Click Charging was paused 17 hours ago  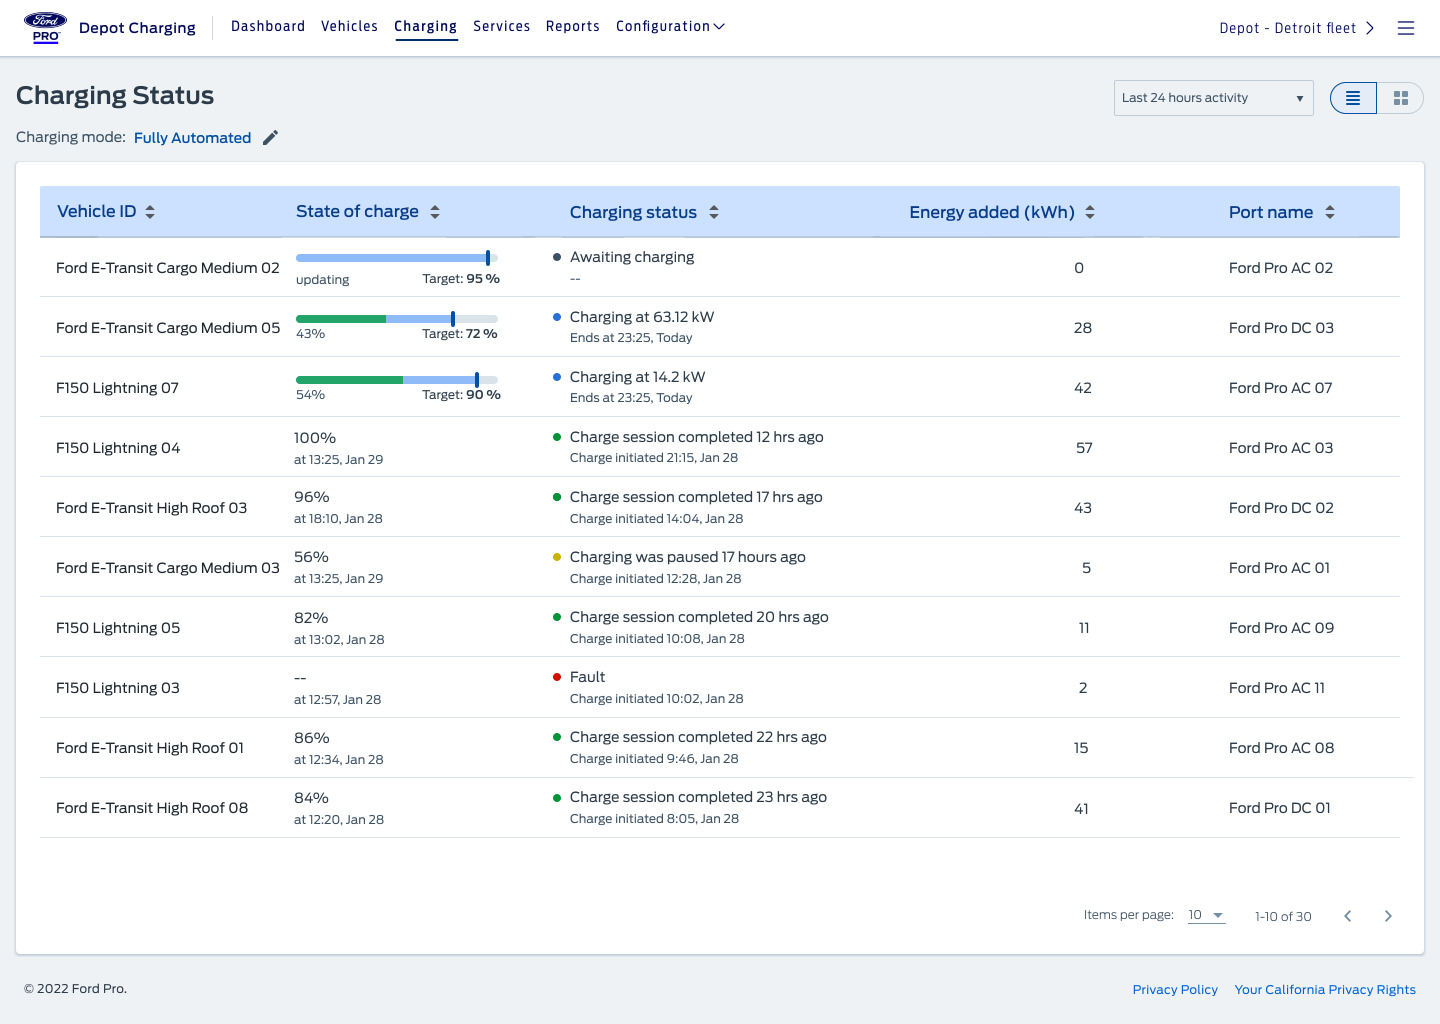click(x=687, y=557)
